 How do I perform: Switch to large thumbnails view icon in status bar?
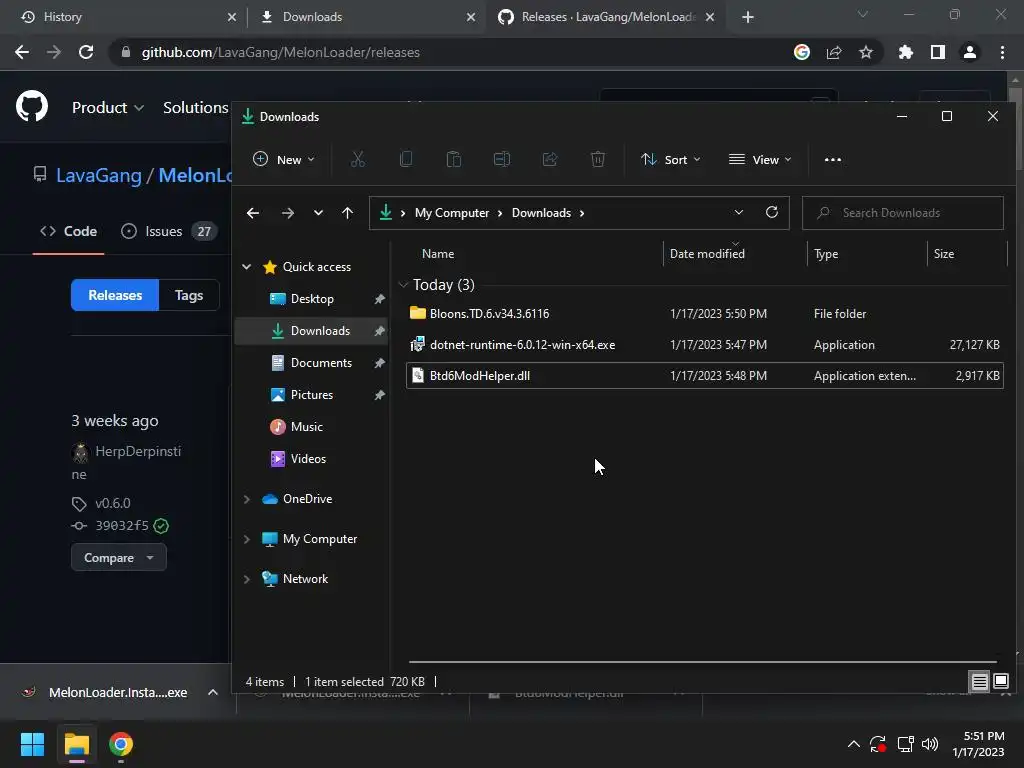click(x=1000, y=682)
